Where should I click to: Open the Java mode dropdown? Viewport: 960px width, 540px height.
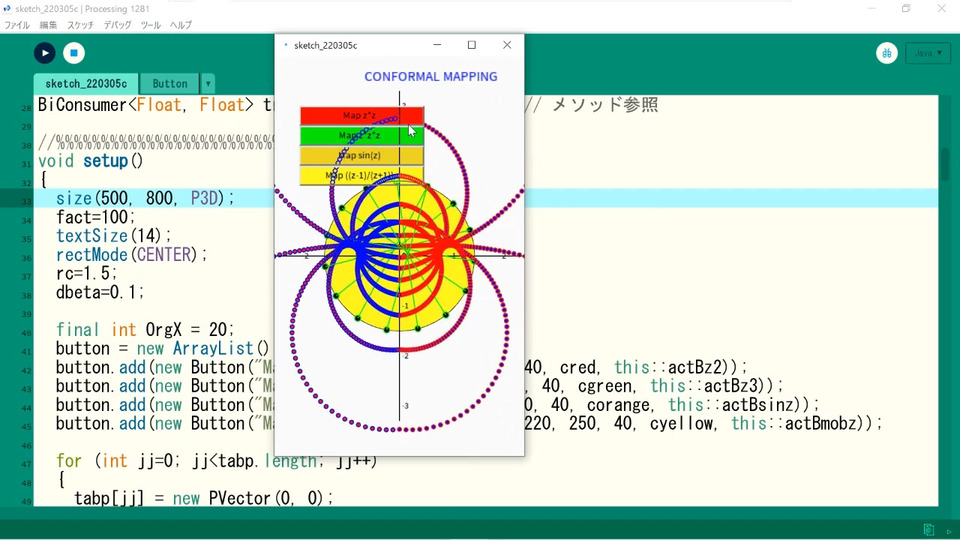coord(928,53)
